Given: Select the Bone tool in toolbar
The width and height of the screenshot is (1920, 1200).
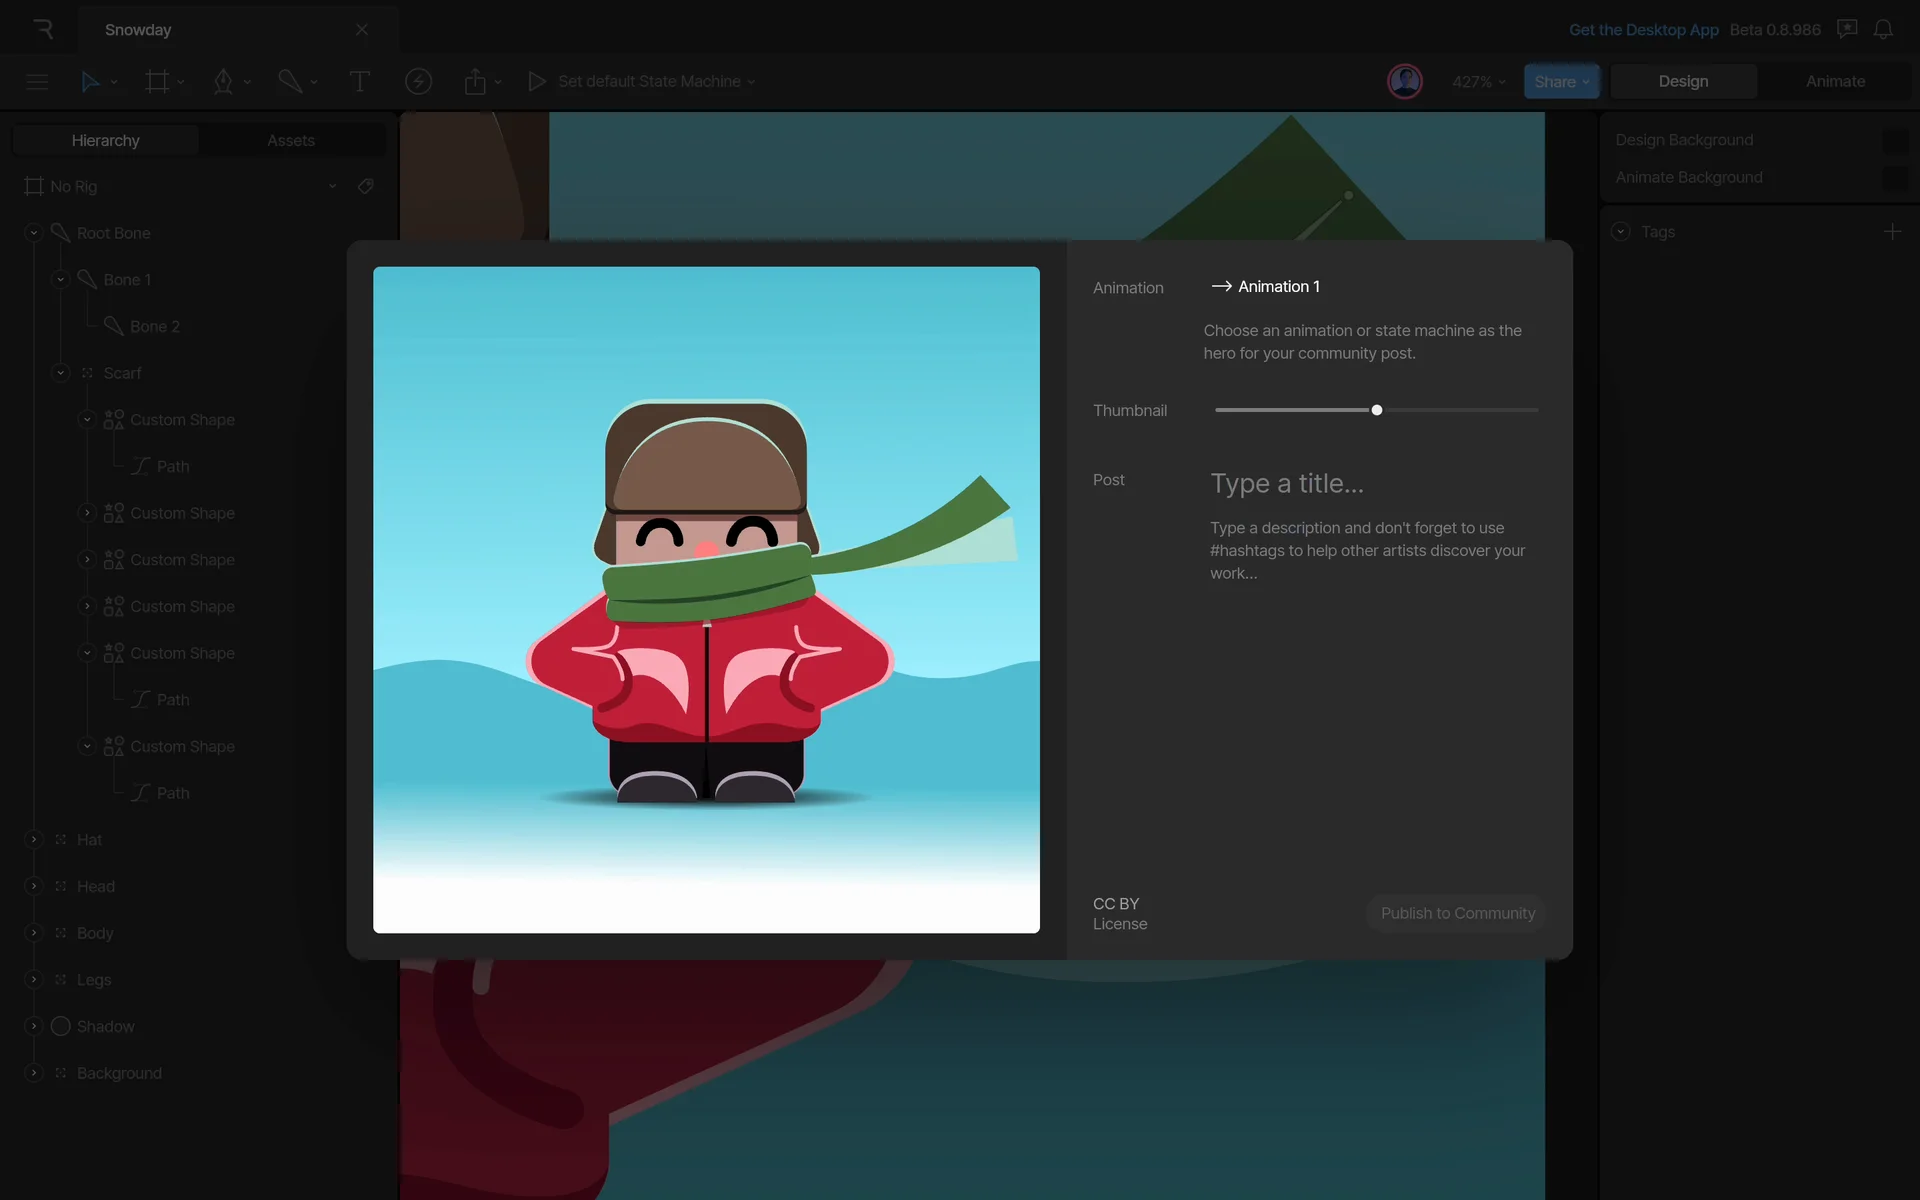Looking at the screenshot, I should point(290,82).
